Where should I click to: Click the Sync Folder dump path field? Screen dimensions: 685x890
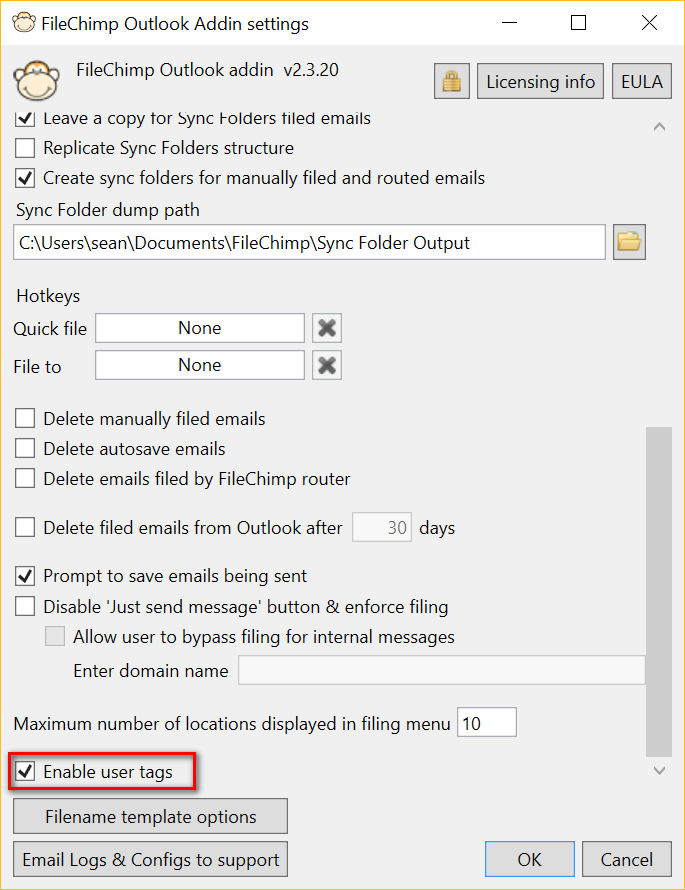(309, 242)
